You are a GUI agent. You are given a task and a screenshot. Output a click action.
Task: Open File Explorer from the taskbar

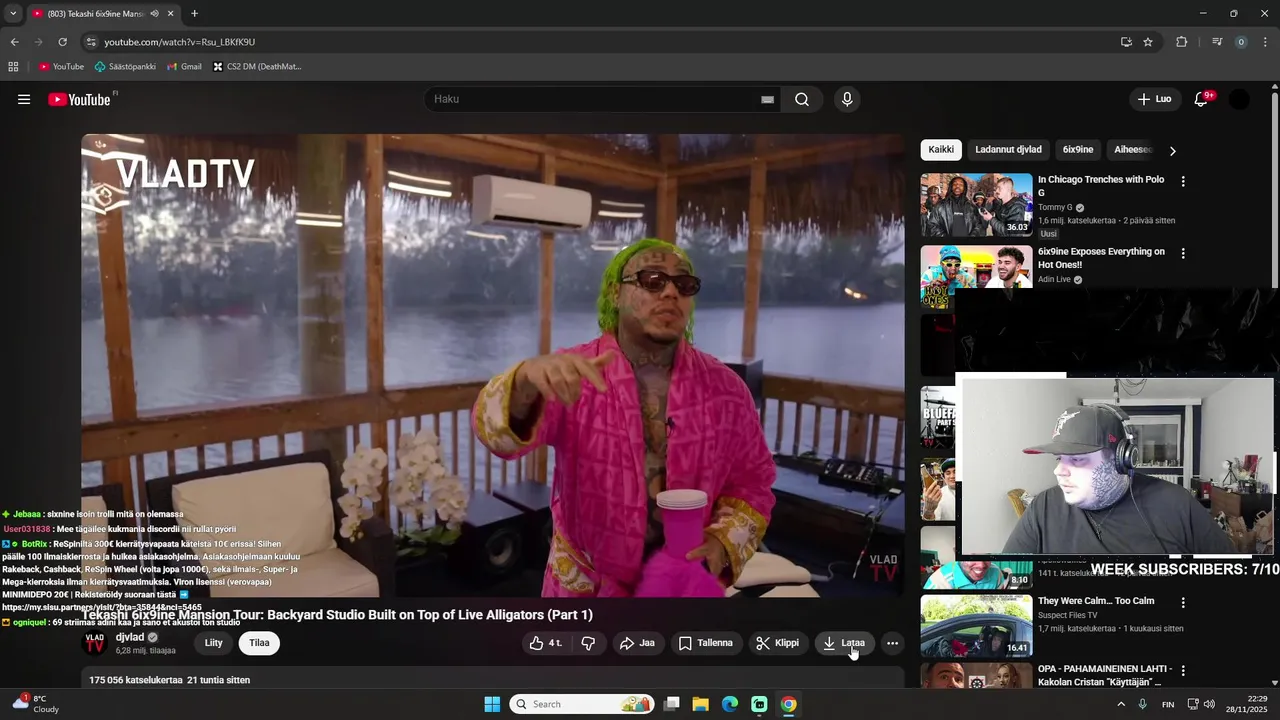pos(701,704)
